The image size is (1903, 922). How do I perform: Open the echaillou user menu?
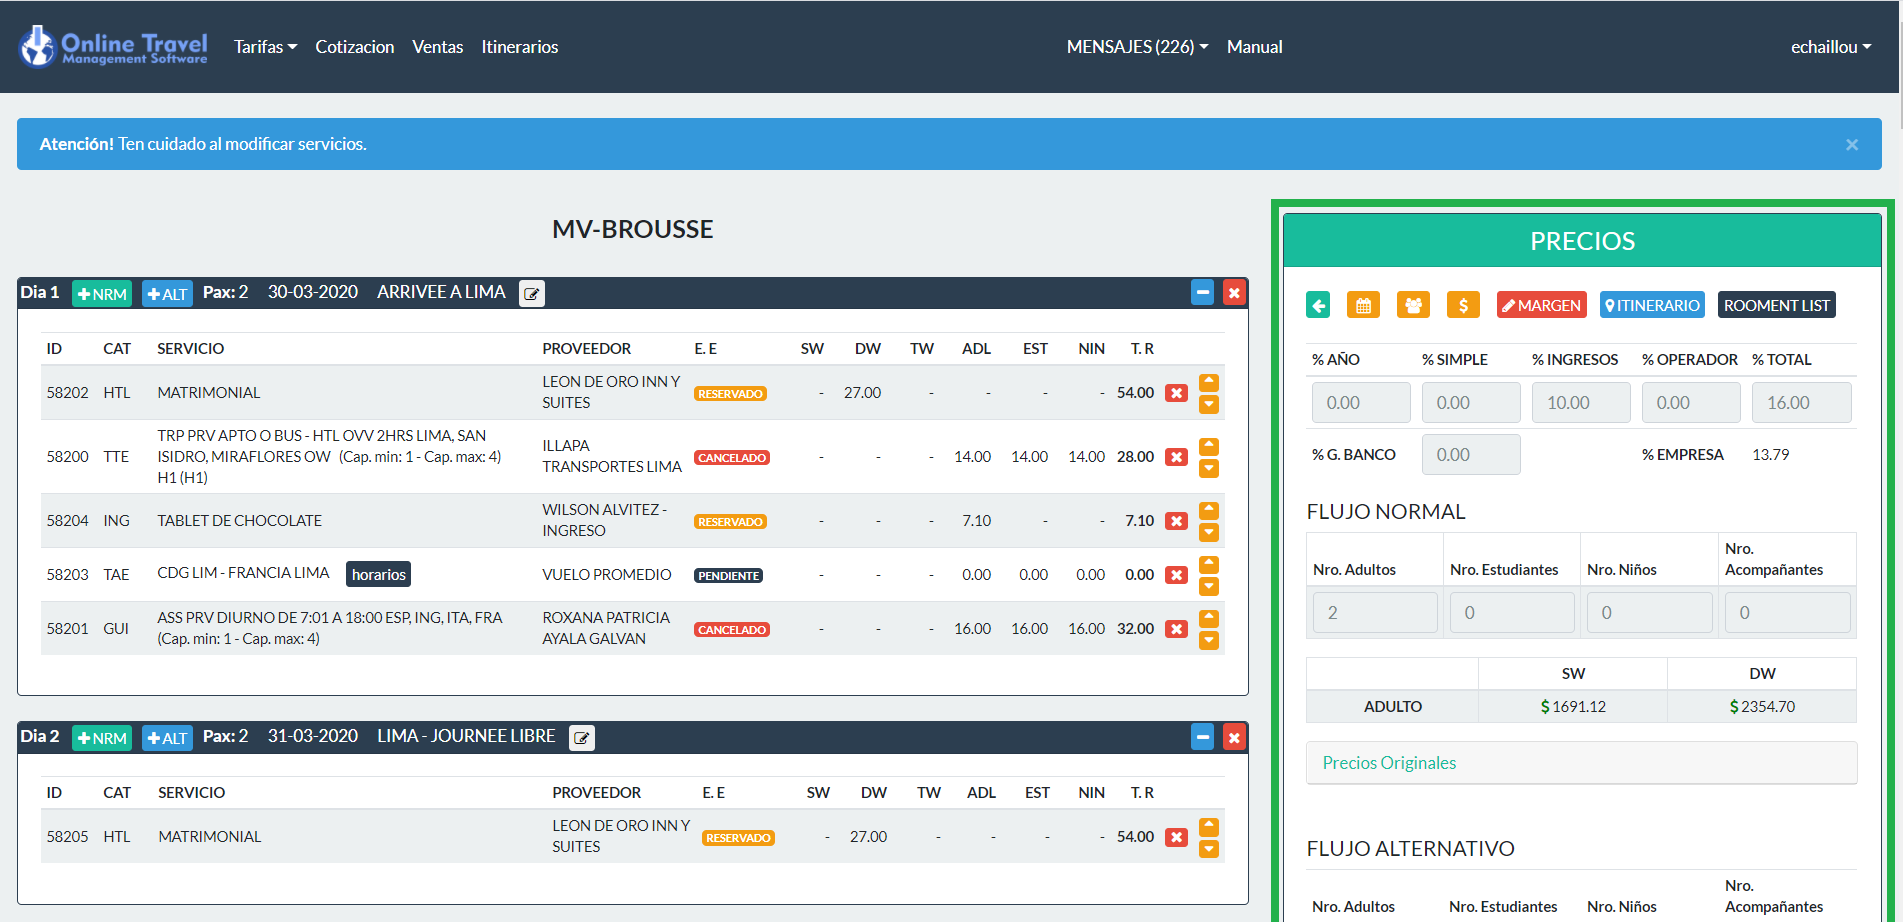click(x=1830, y=47)
